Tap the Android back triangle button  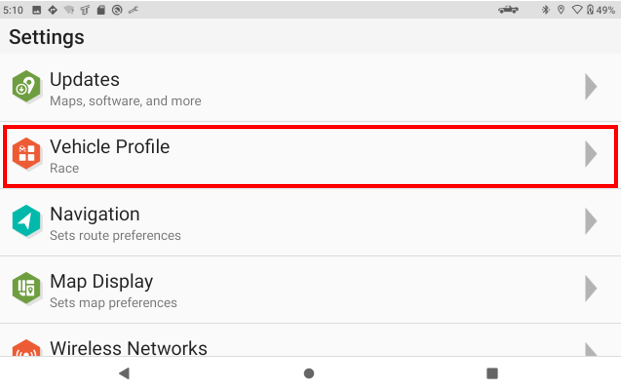coord(124,373)
